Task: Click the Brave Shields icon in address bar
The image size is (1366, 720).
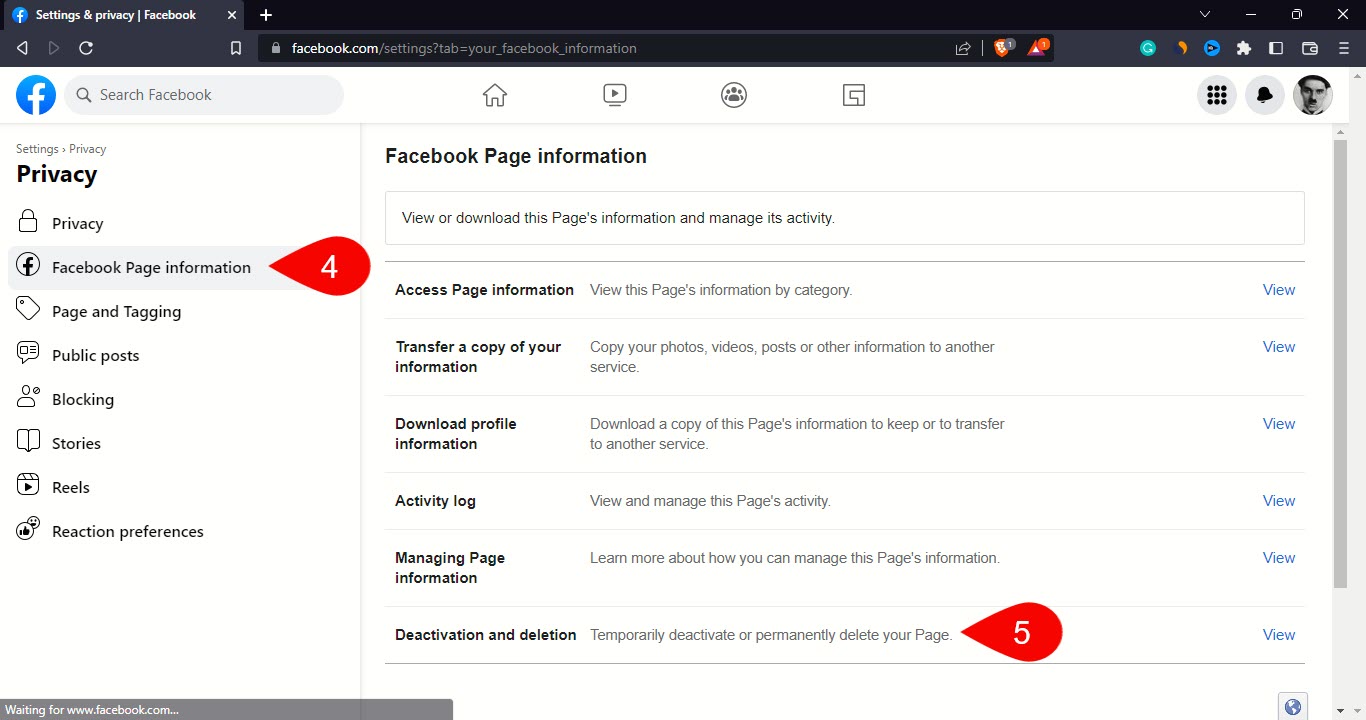Action: tap(1002, 48)
